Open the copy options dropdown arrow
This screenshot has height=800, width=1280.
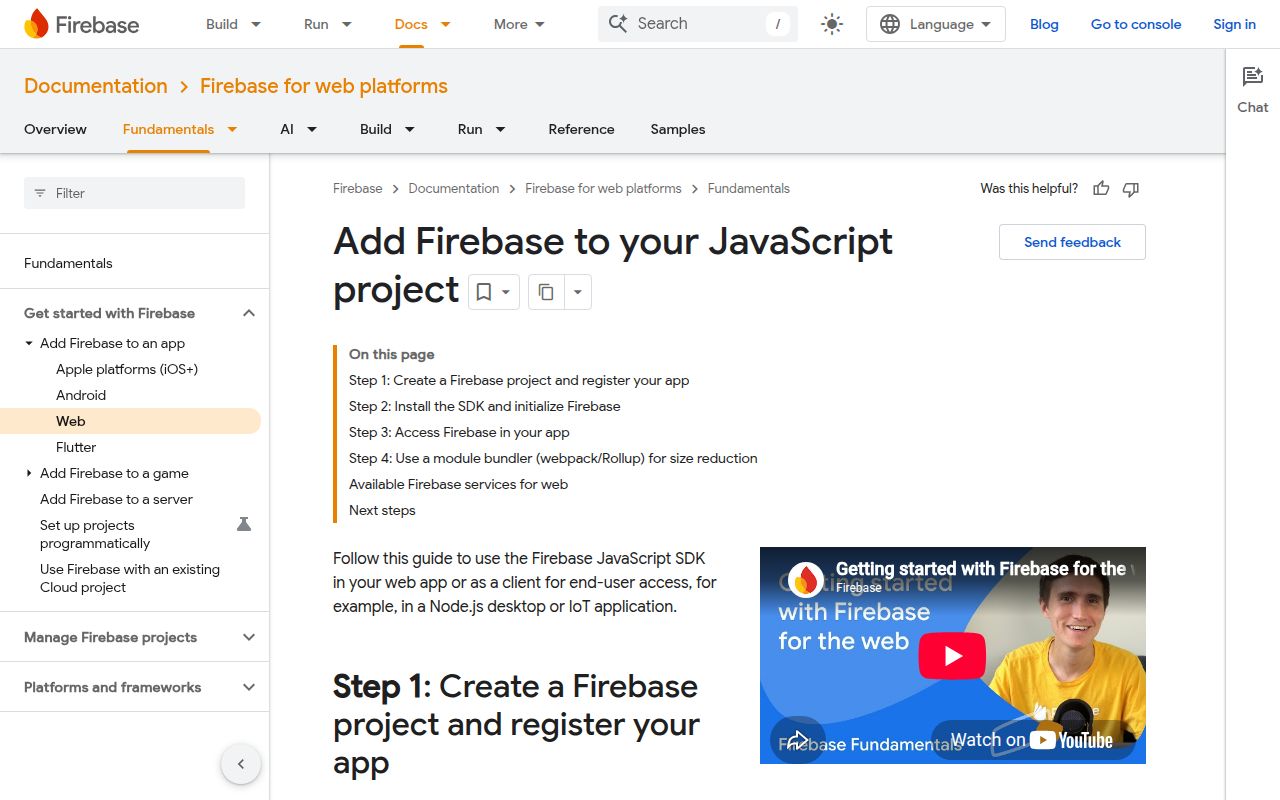(x=577, y=292)
